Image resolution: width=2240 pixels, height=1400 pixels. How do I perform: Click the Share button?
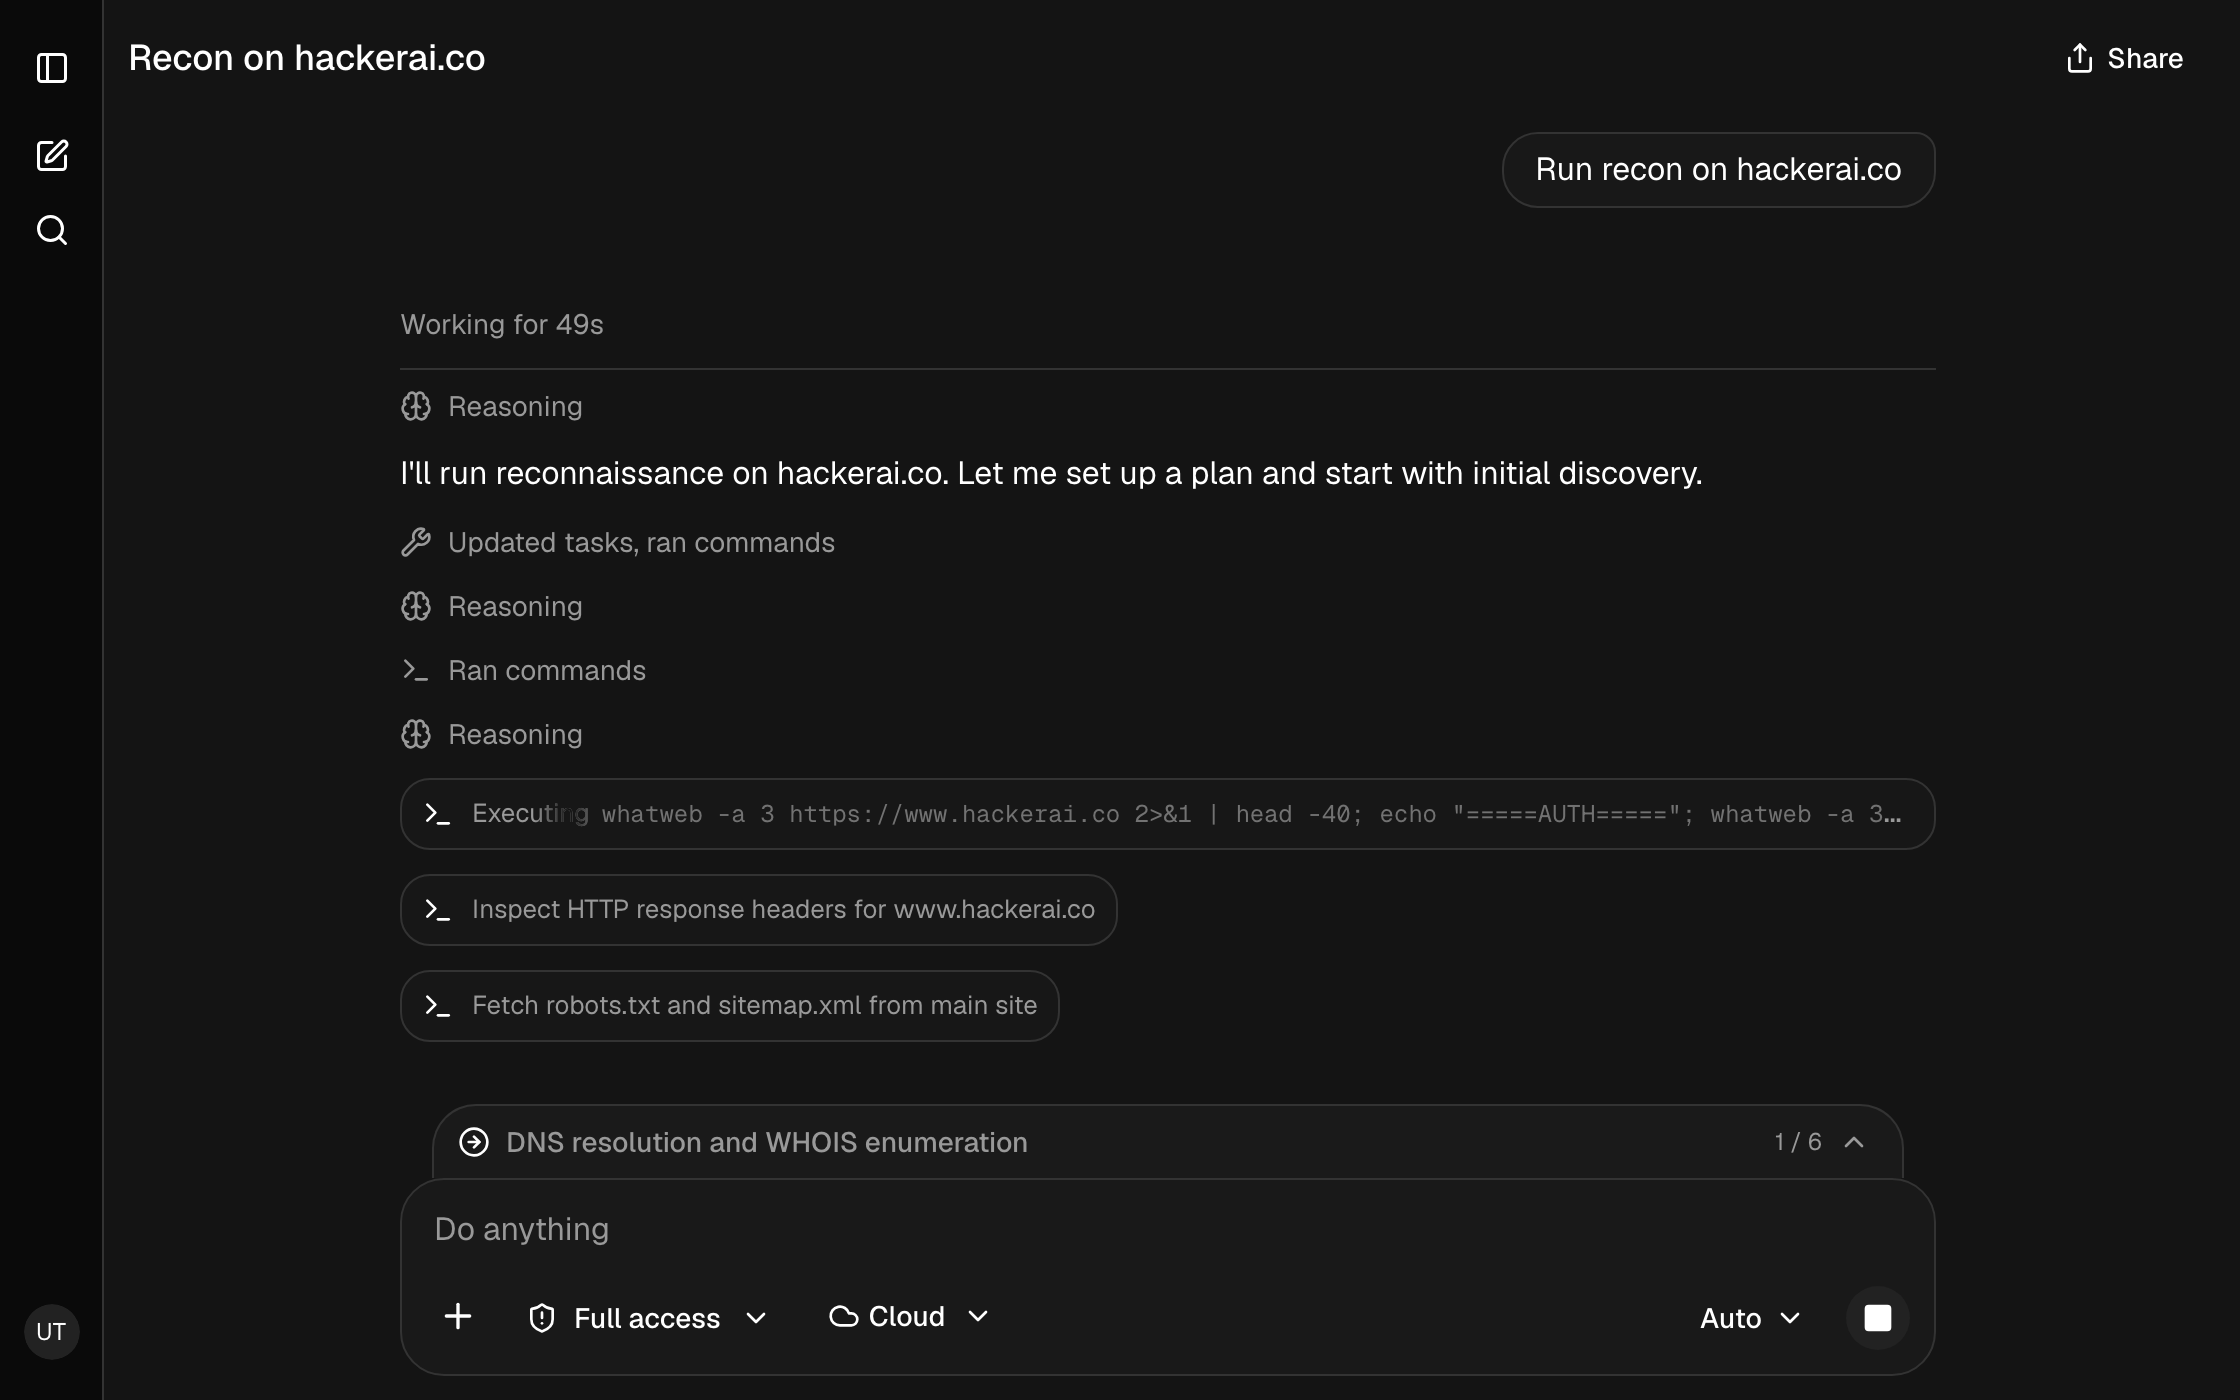[x=2125, y=58]
